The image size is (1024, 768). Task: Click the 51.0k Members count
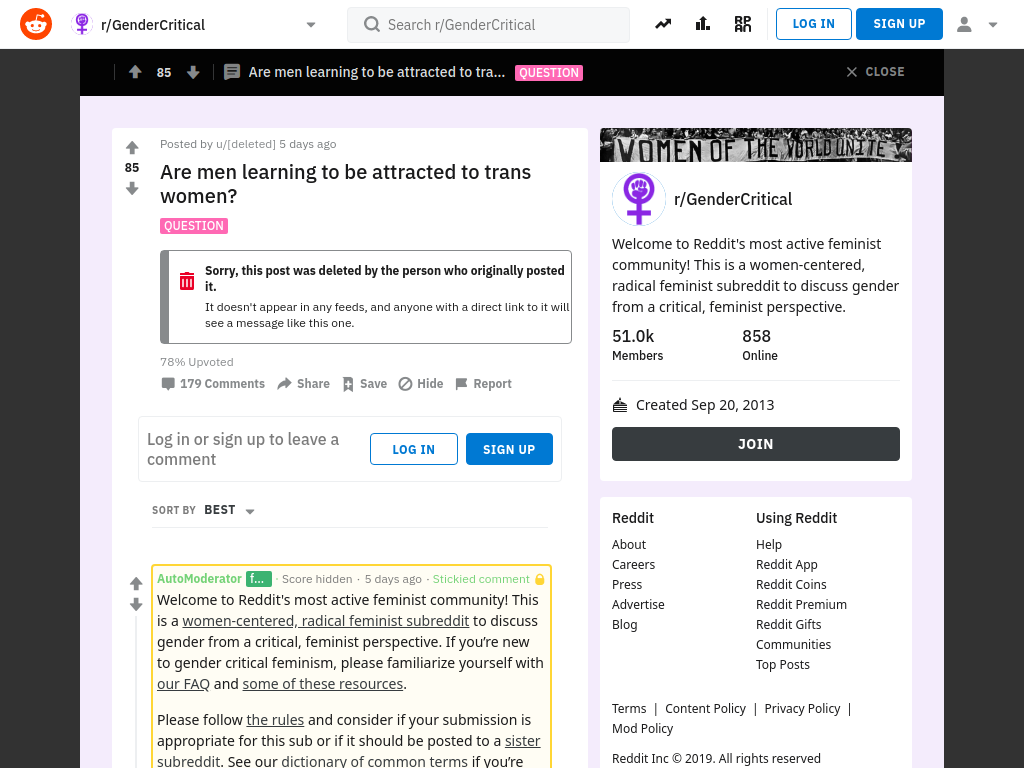pos(637,345)
